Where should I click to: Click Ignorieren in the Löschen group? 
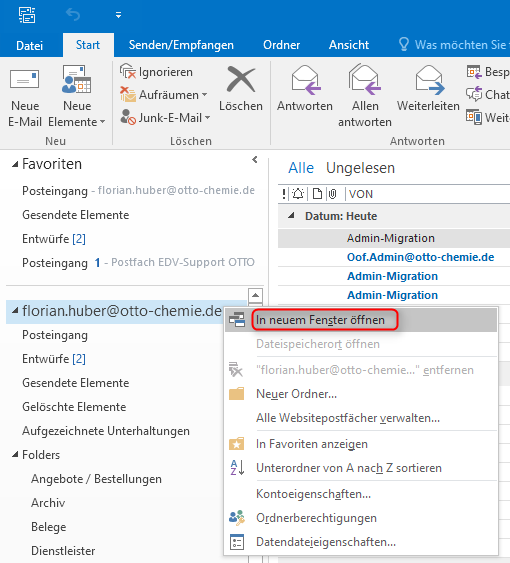point(157,72)
